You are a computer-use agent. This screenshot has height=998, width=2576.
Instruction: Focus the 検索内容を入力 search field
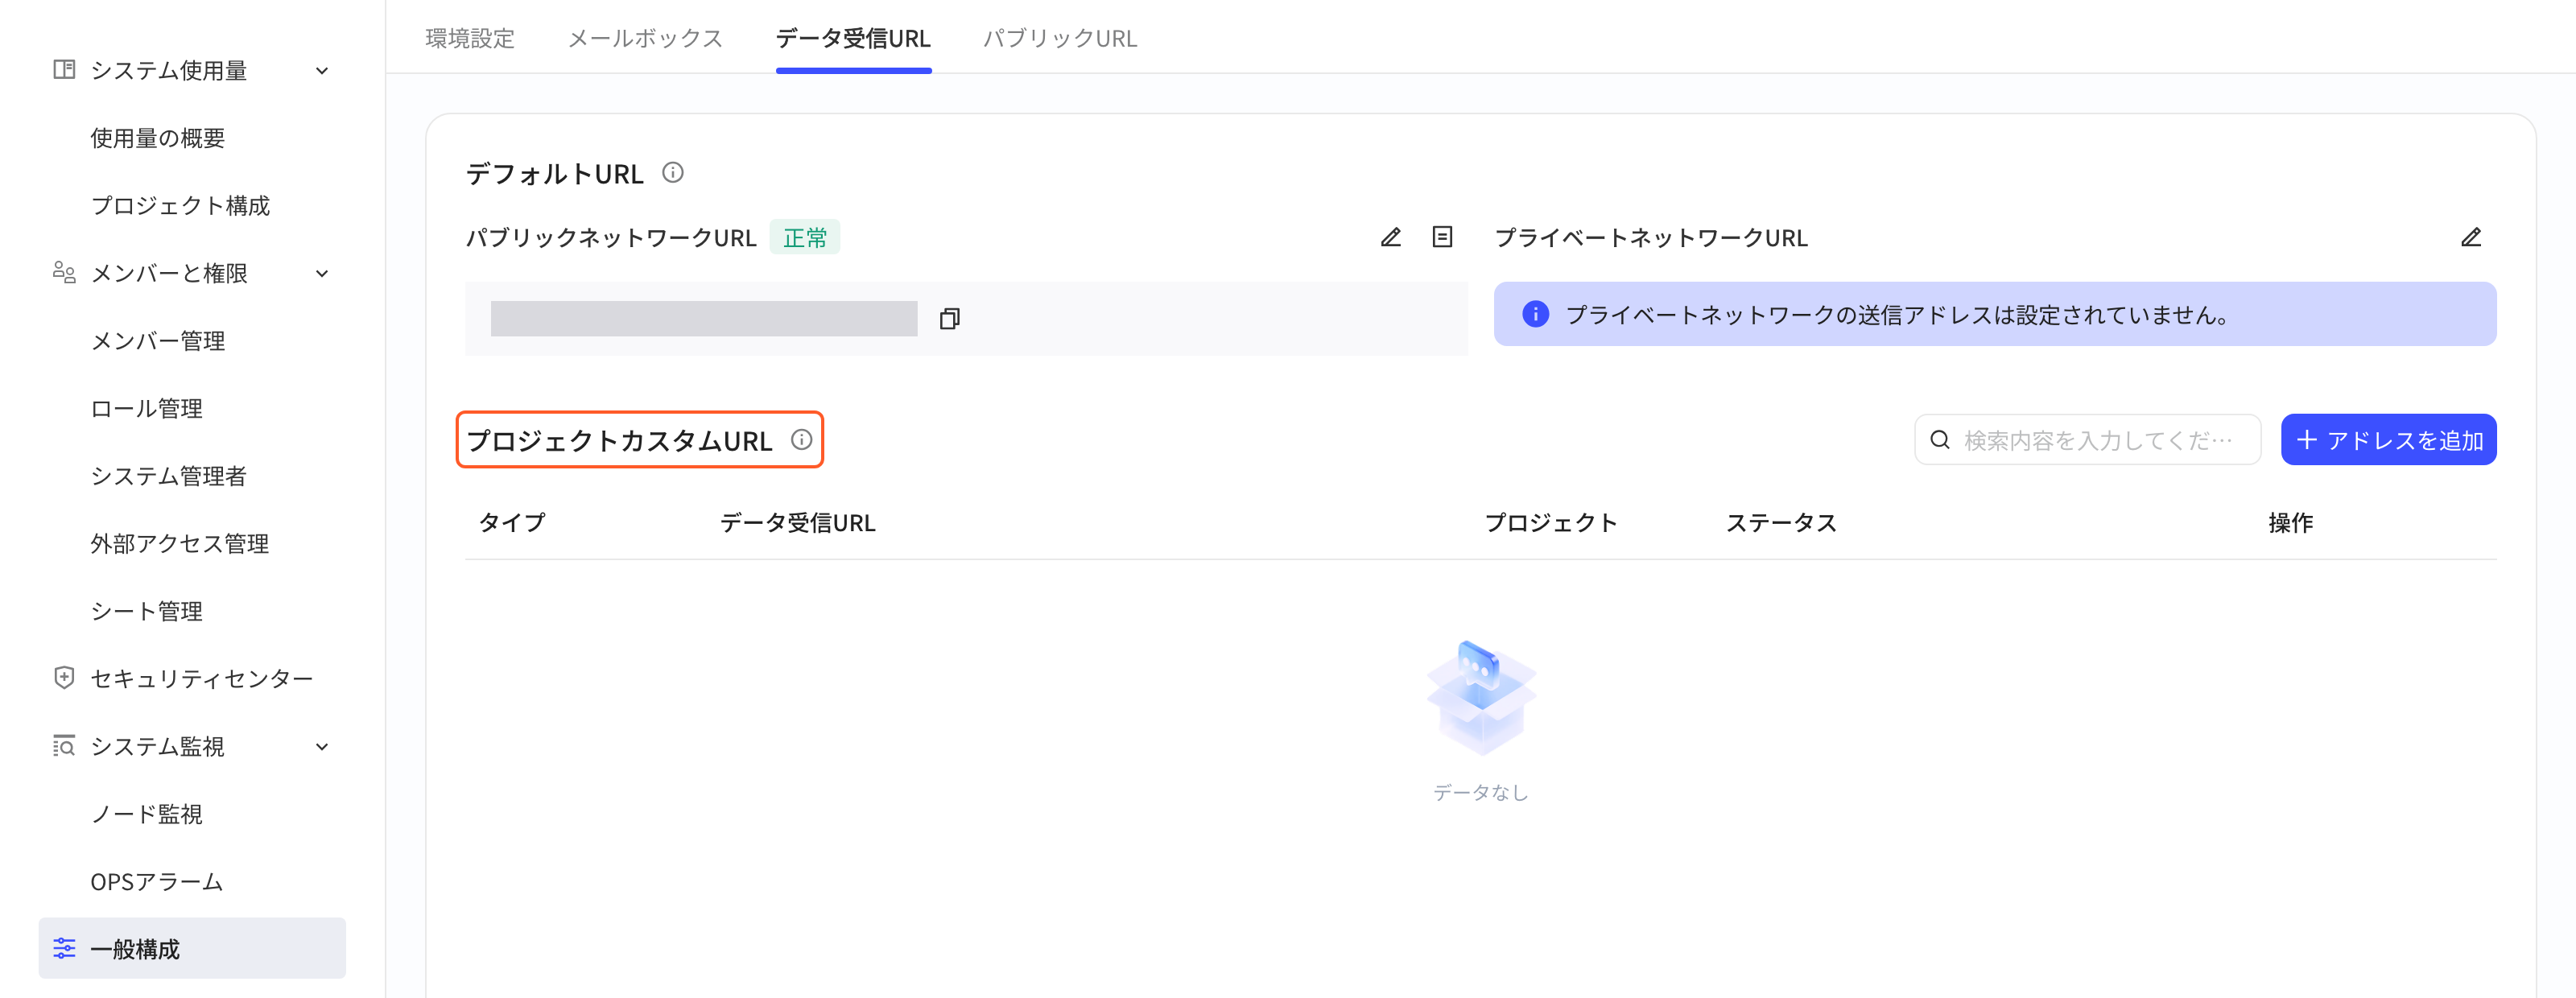tap(2087, 440)
